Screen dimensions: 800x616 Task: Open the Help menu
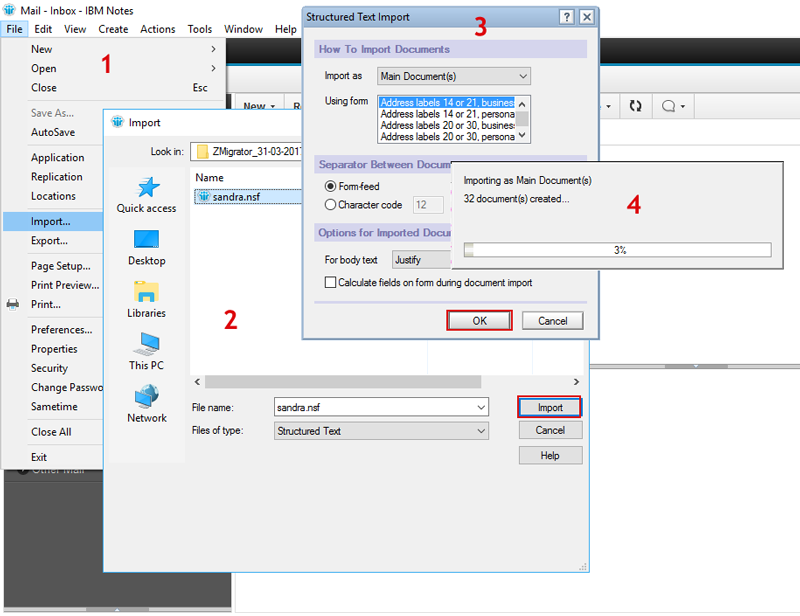pyautogui.click(x=286, y=29)
